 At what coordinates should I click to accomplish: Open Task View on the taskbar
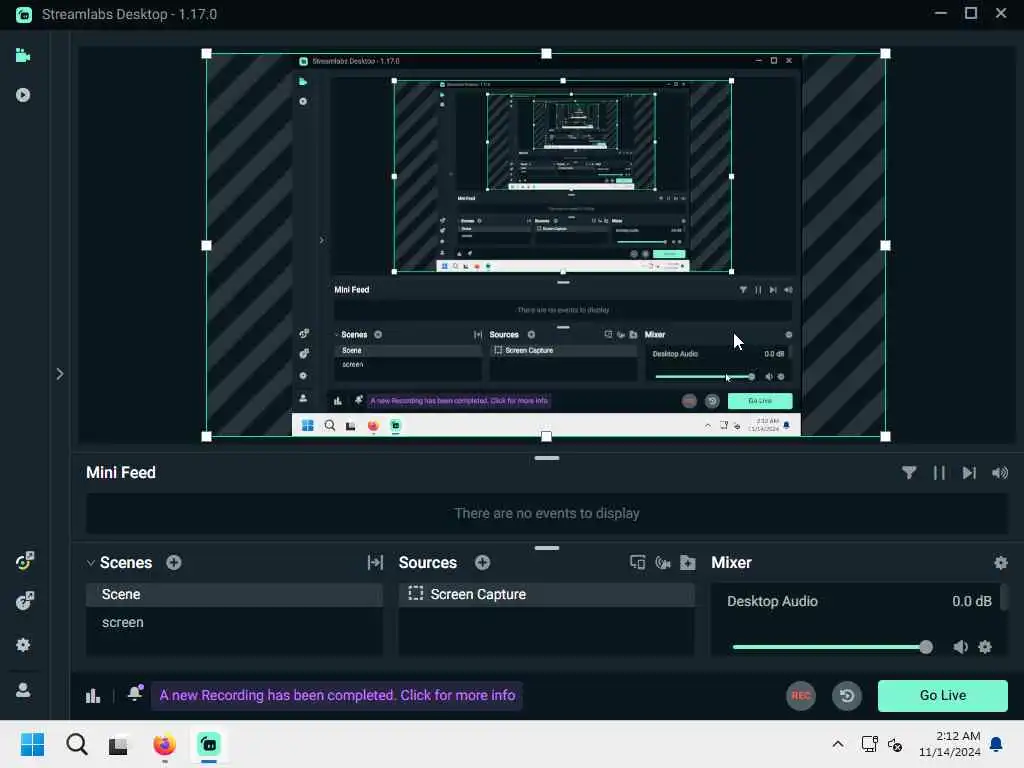[x=119, y=744]
